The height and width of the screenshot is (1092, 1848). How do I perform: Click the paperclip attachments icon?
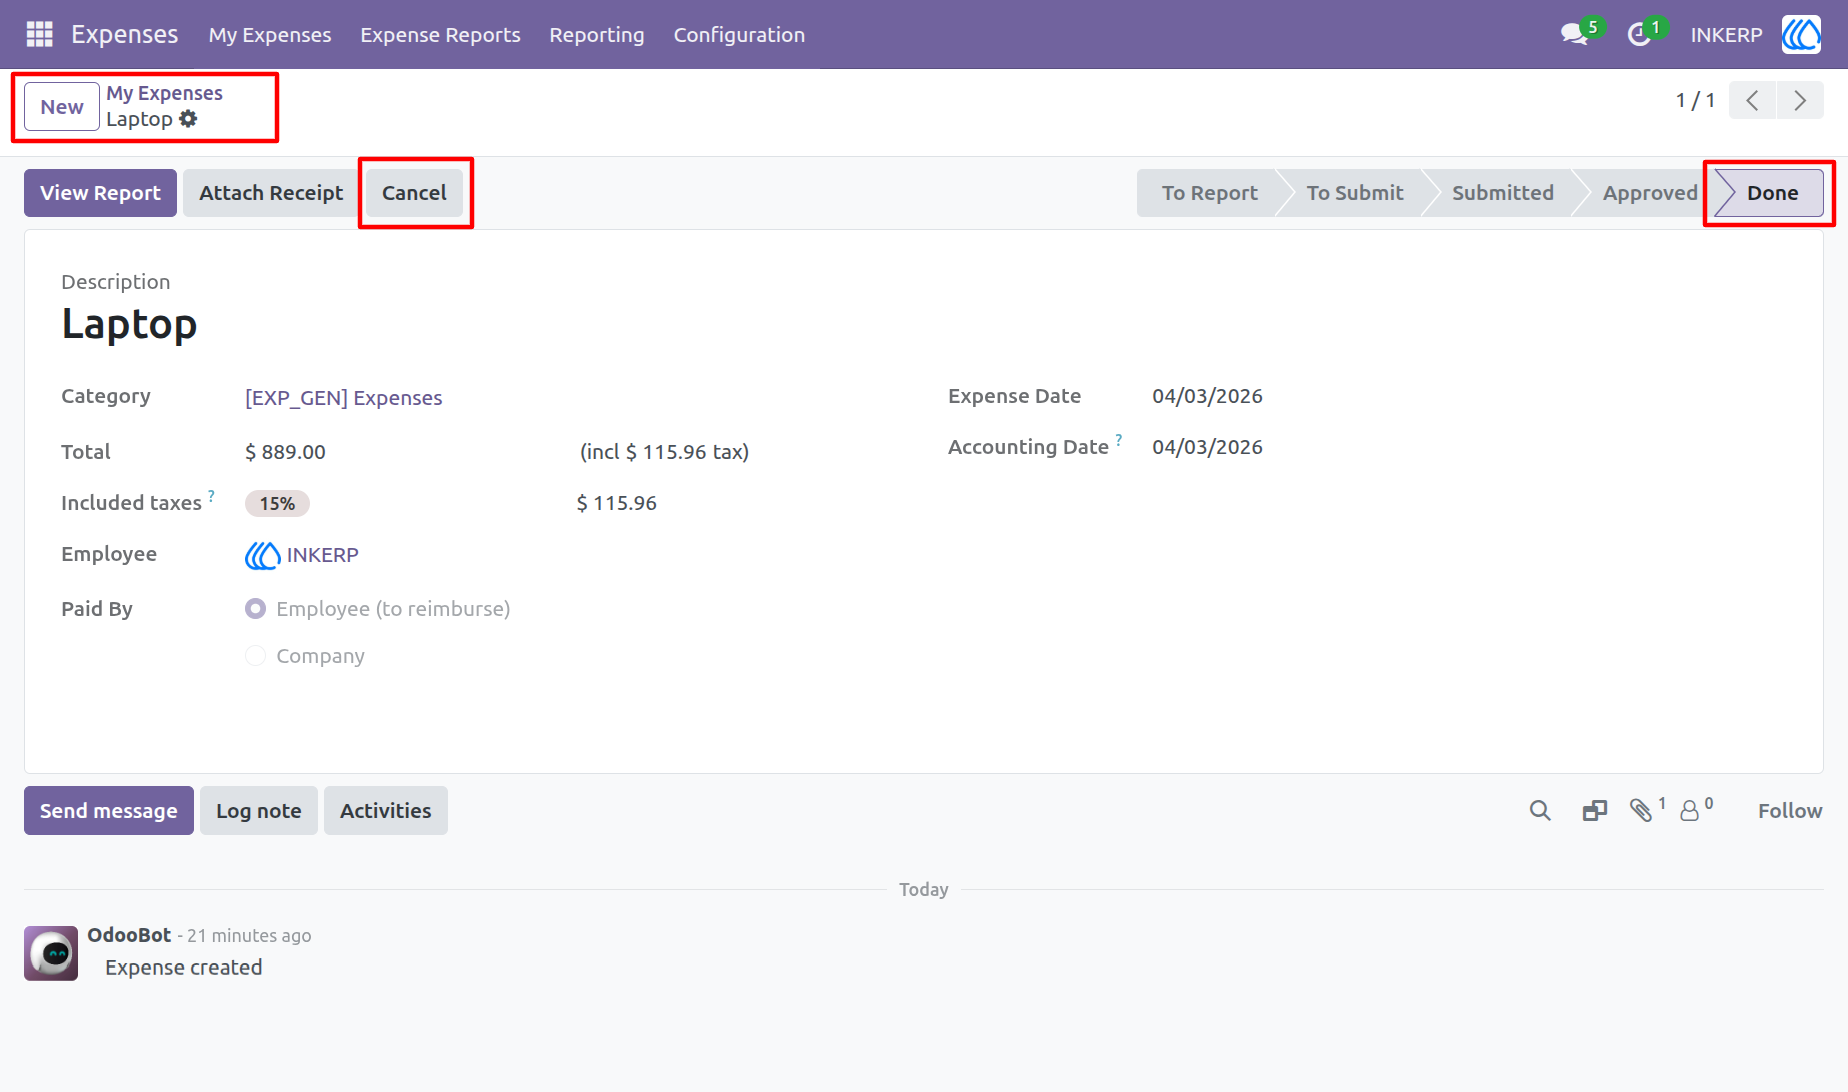tap(1640, 810)
